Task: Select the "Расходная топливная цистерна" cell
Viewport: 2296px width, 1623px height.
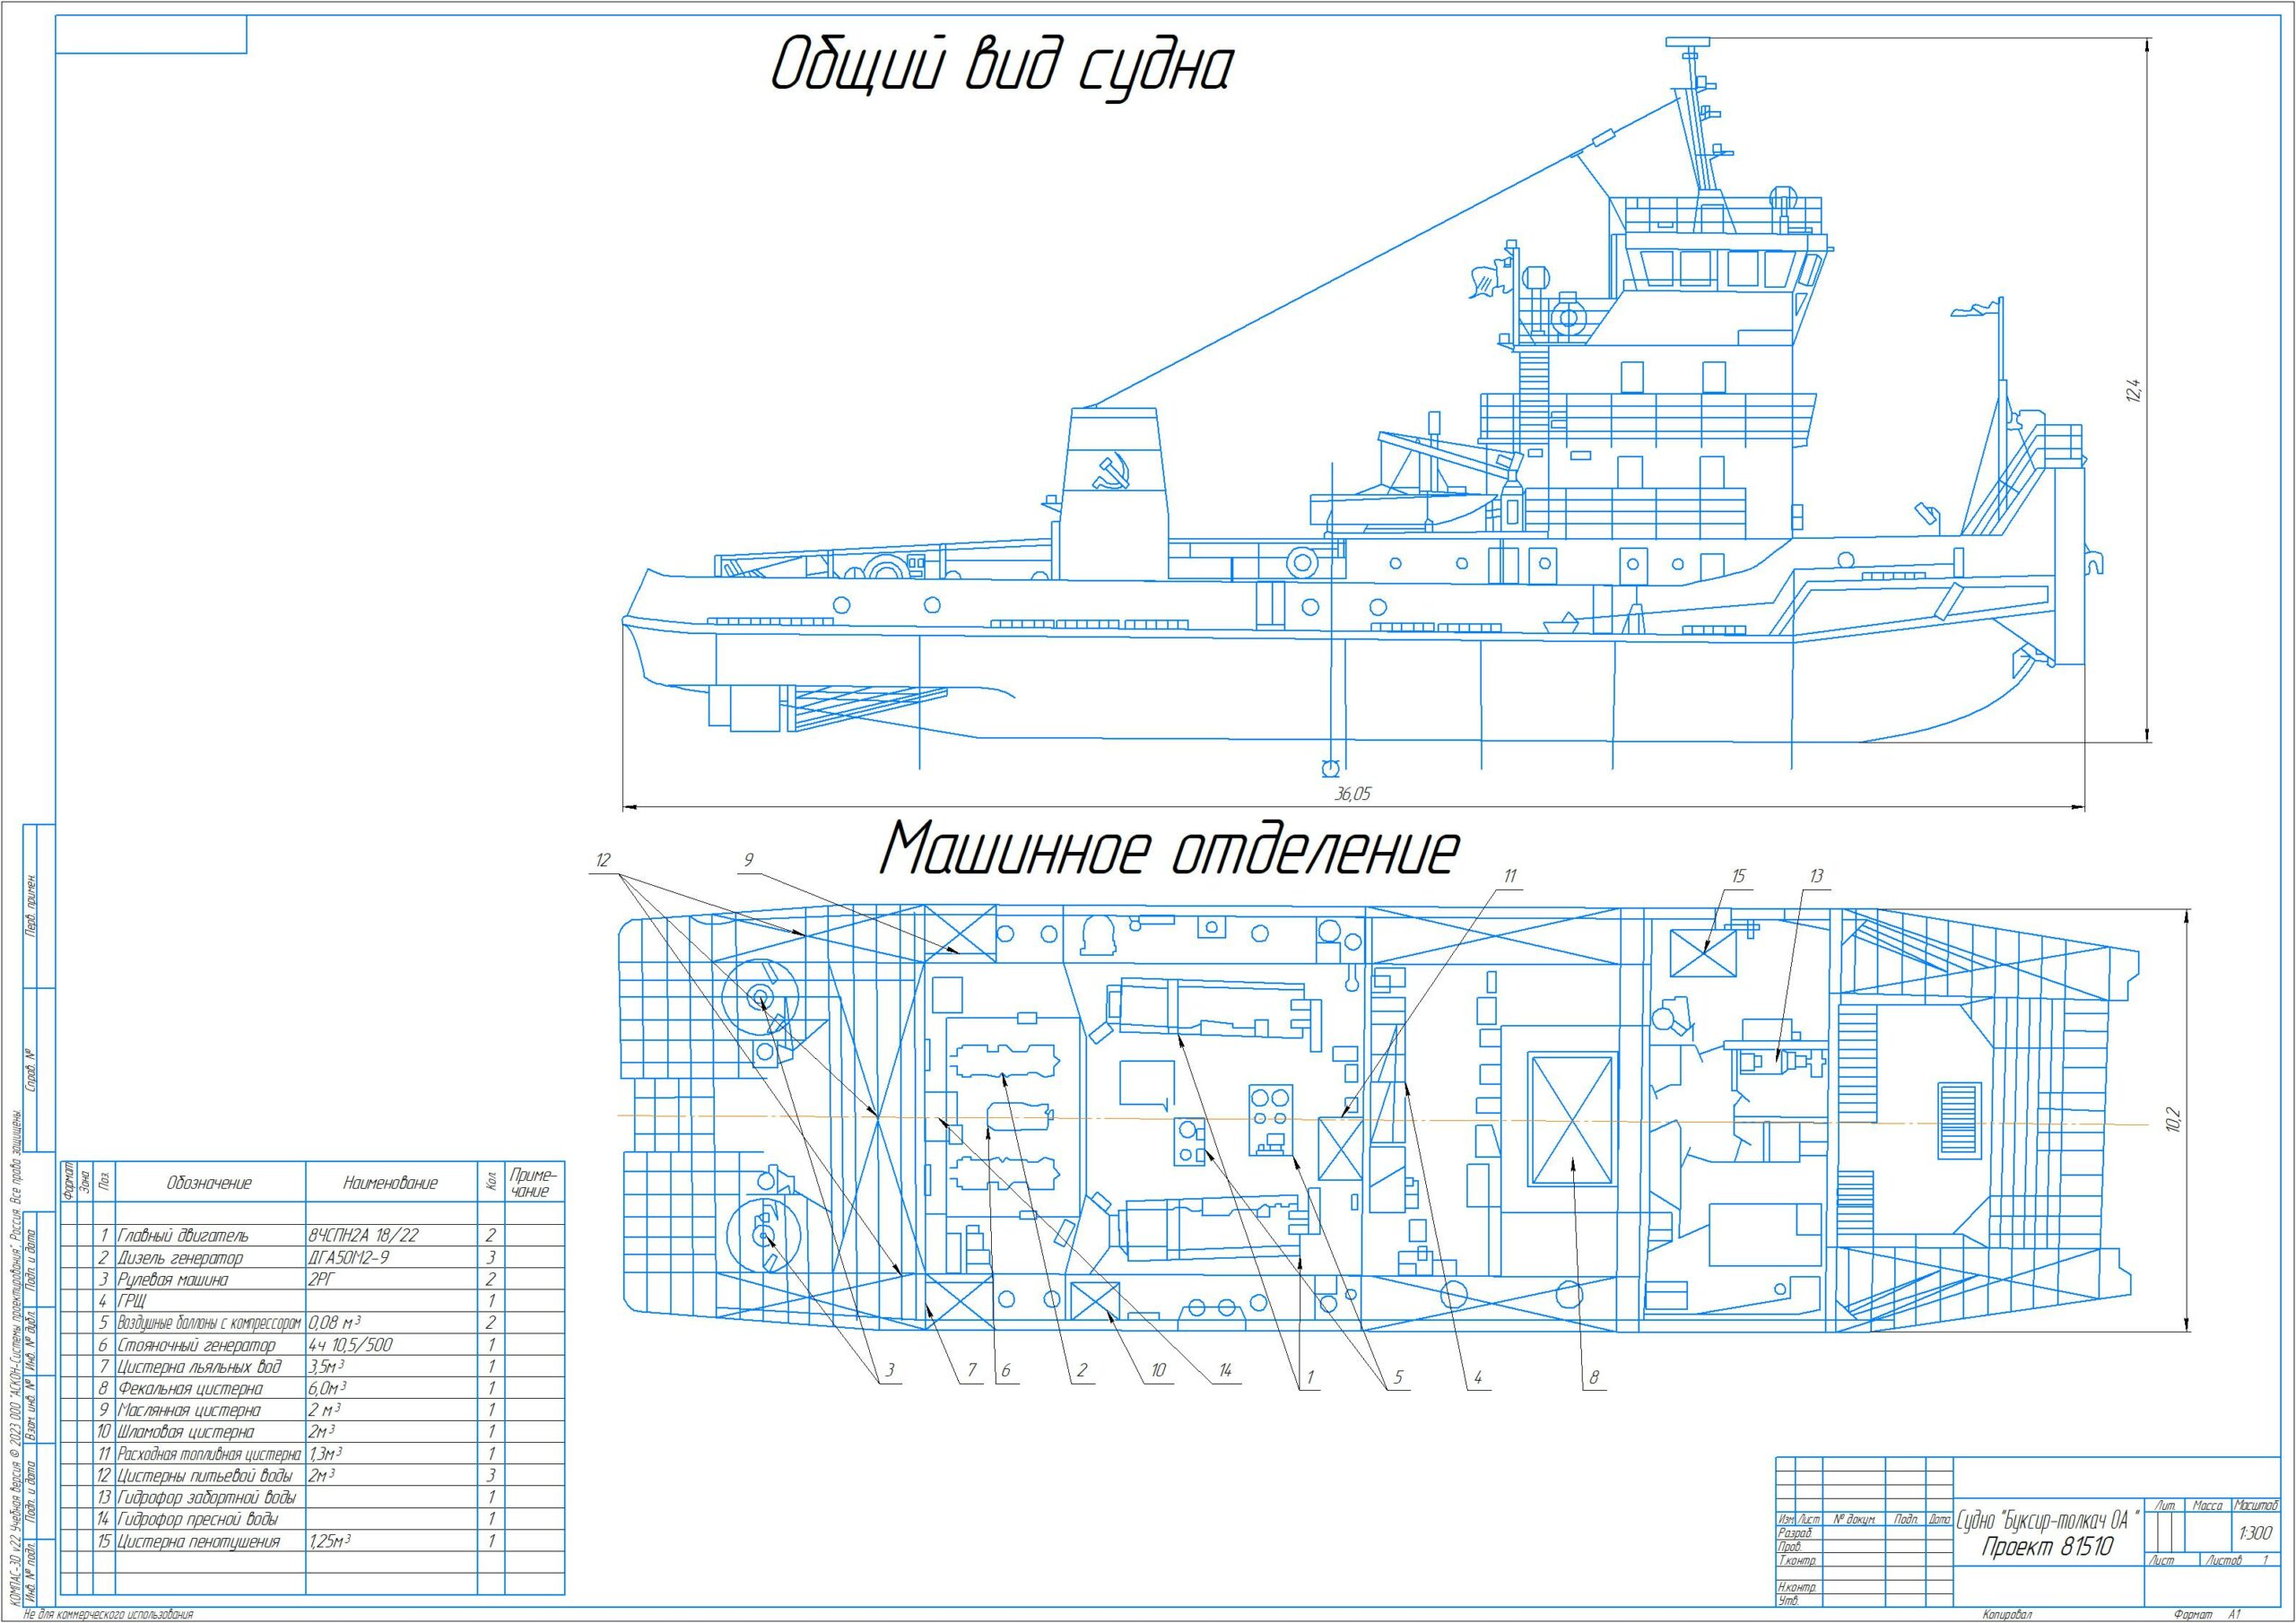Action: pos(209,1454)
